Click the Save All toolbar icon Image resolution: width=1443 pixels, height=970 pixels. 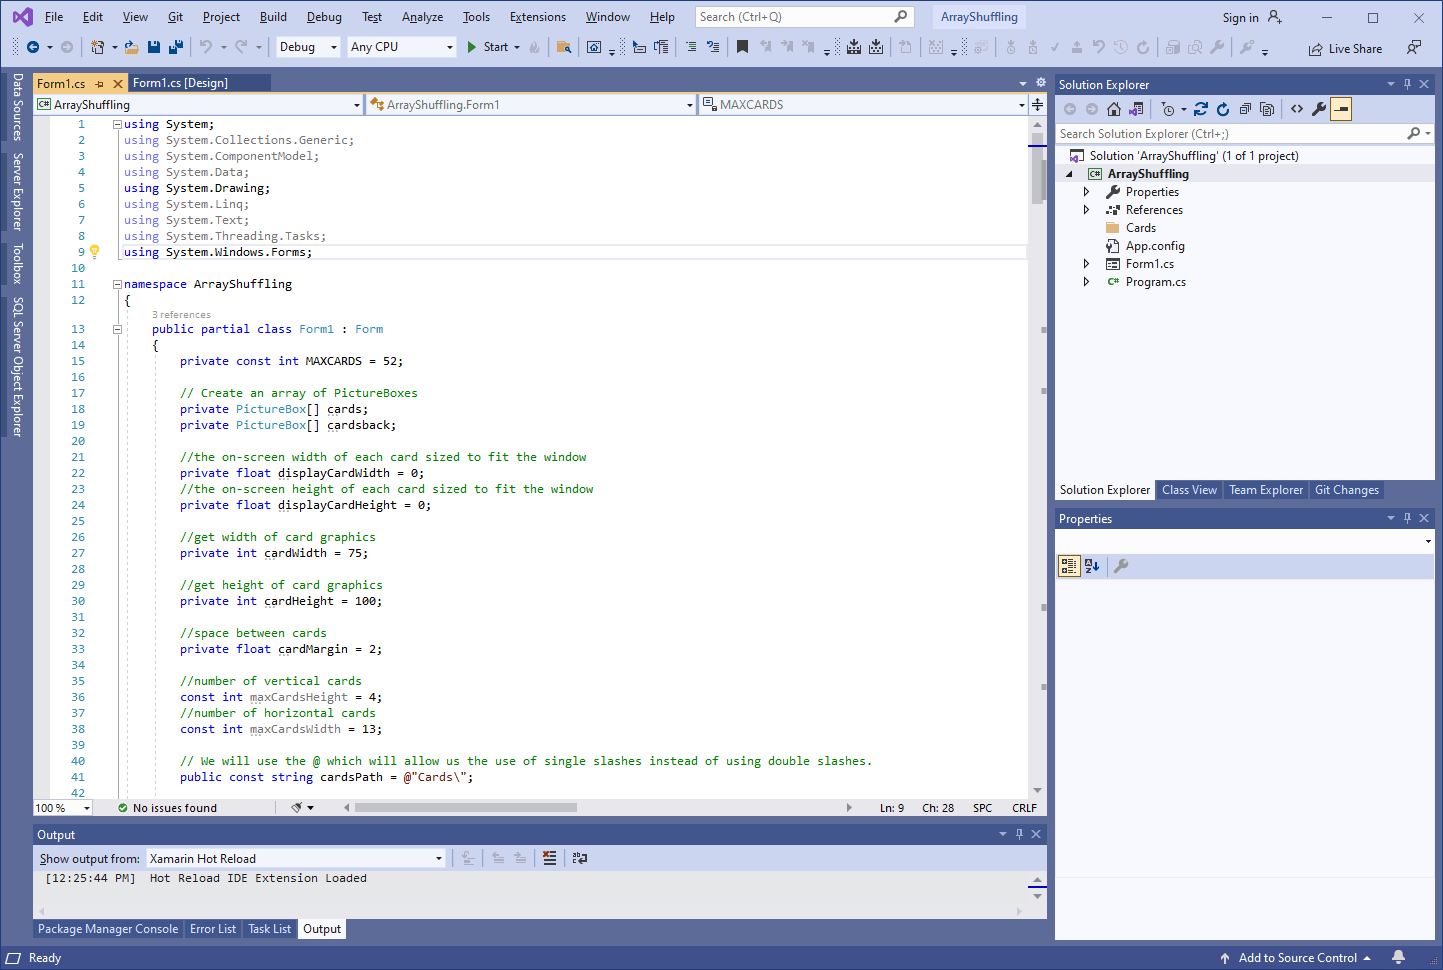tap(176, 47)
